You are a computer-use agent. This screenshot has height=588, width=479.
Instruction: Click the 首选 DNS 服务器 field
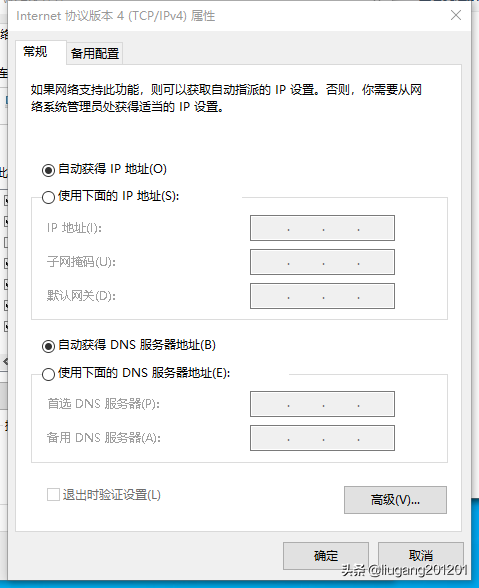click(x=322, y=404)
